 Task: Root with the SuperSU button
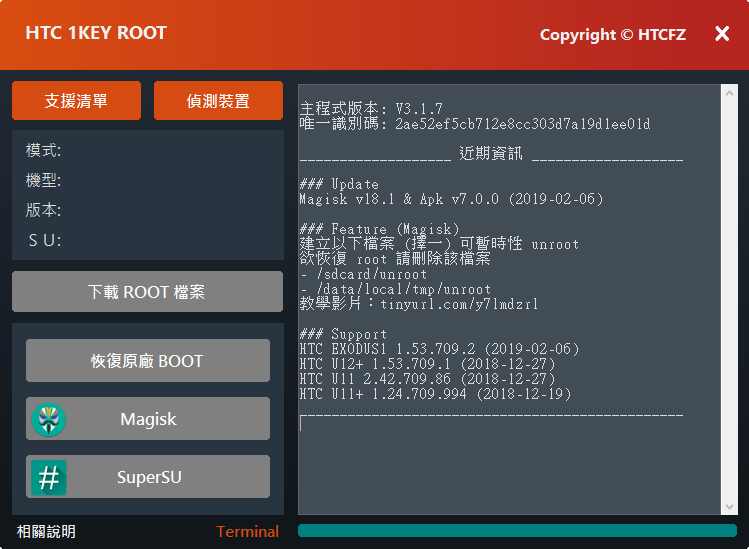tap(148, 477)
